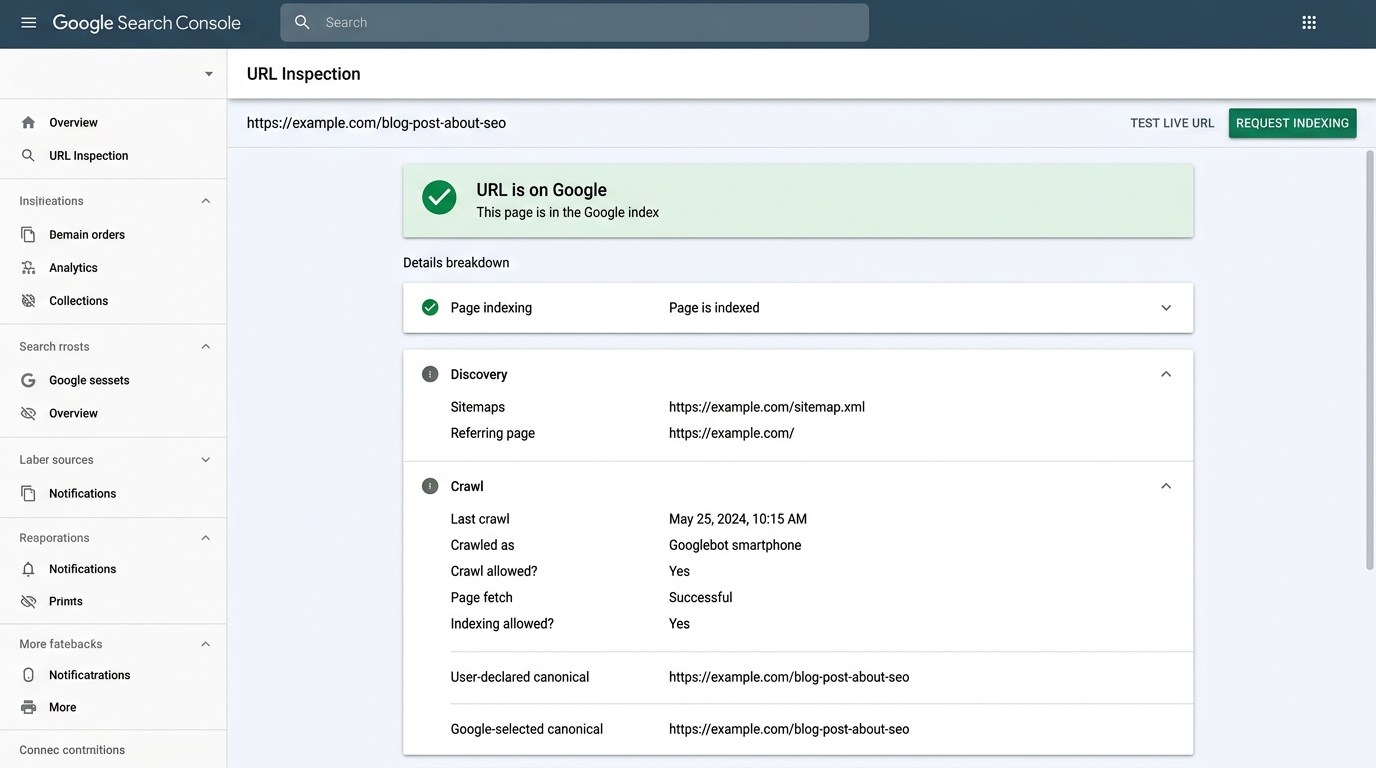
Task: Click the Collections sidebar icon
Action: pyautogui.click(x=28, y=300)
